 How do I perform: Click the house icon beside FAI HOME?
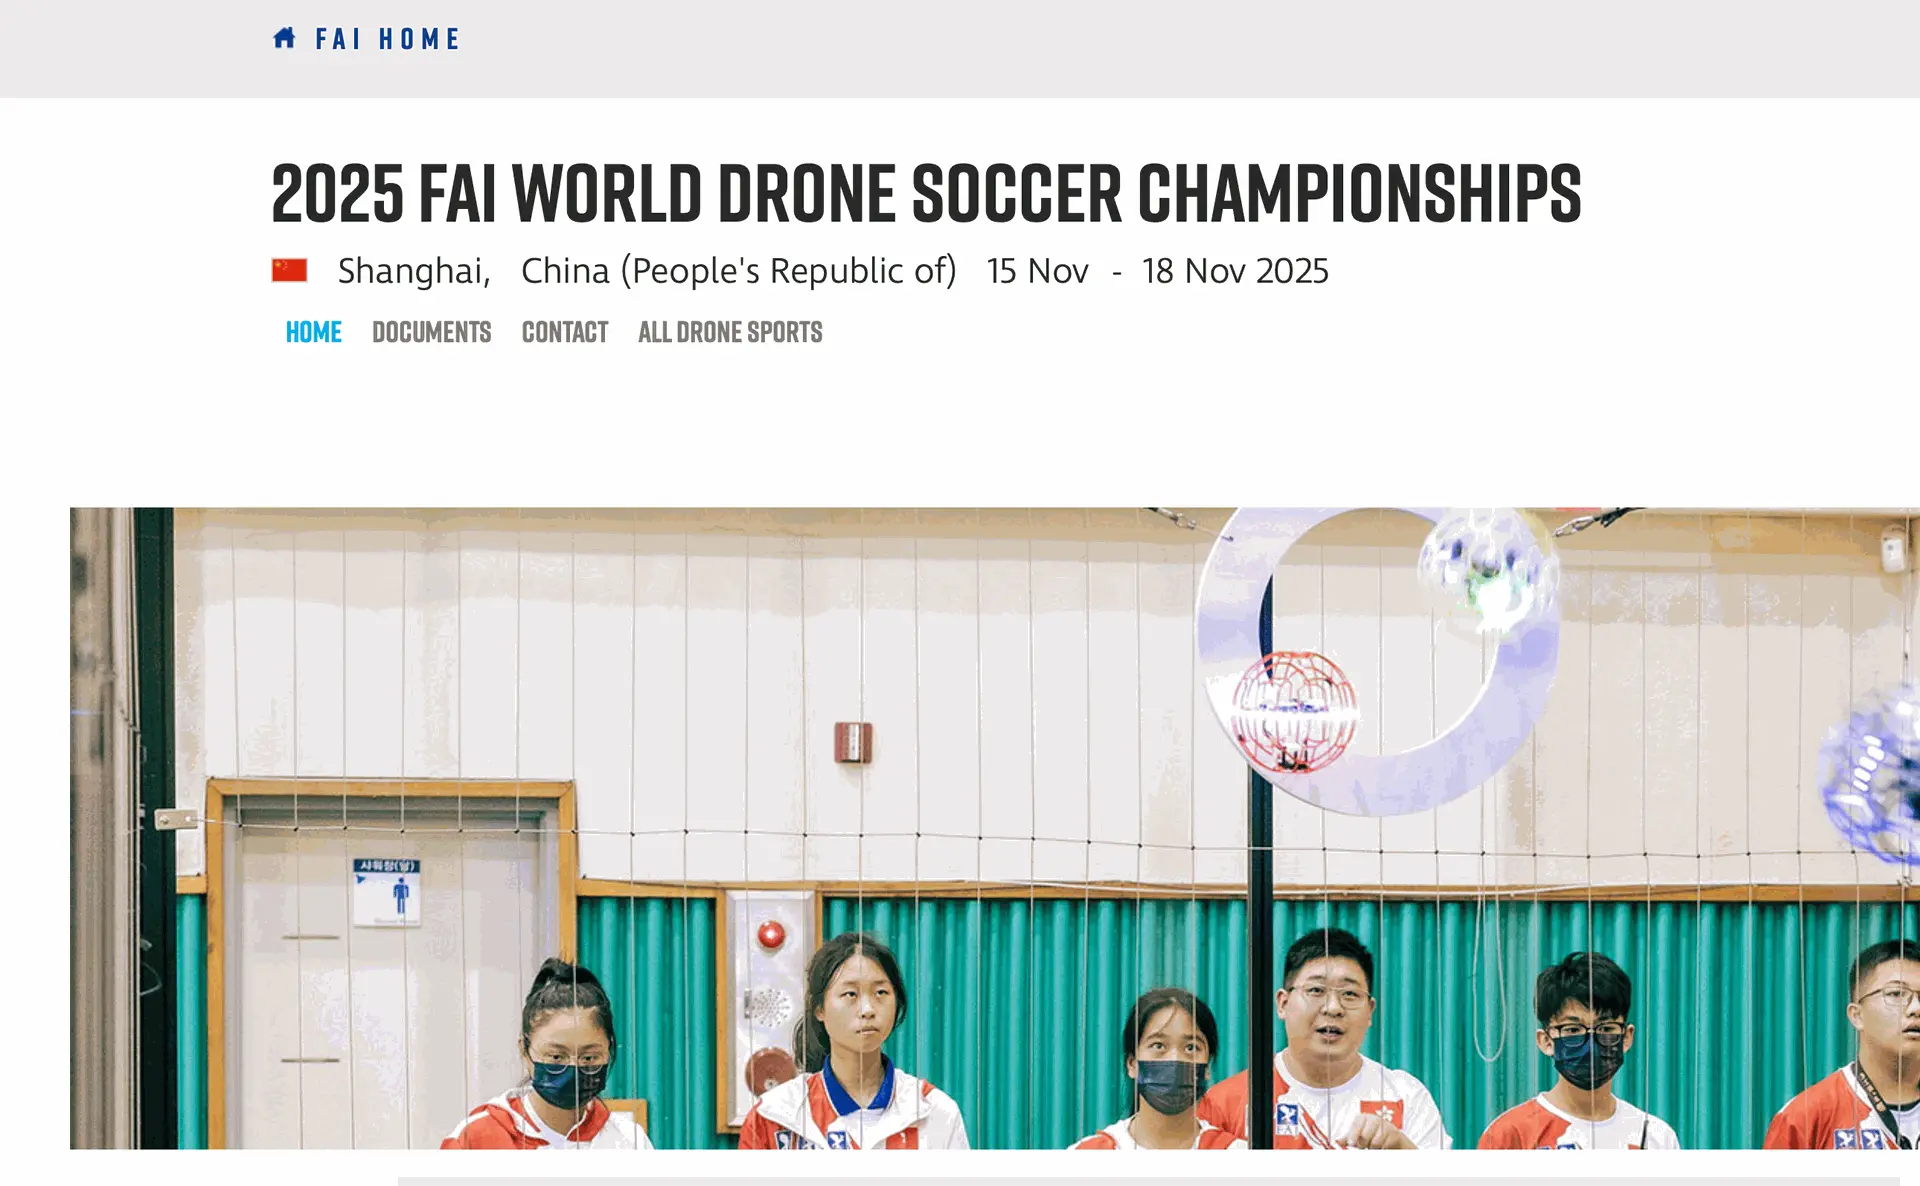point(284,38)
